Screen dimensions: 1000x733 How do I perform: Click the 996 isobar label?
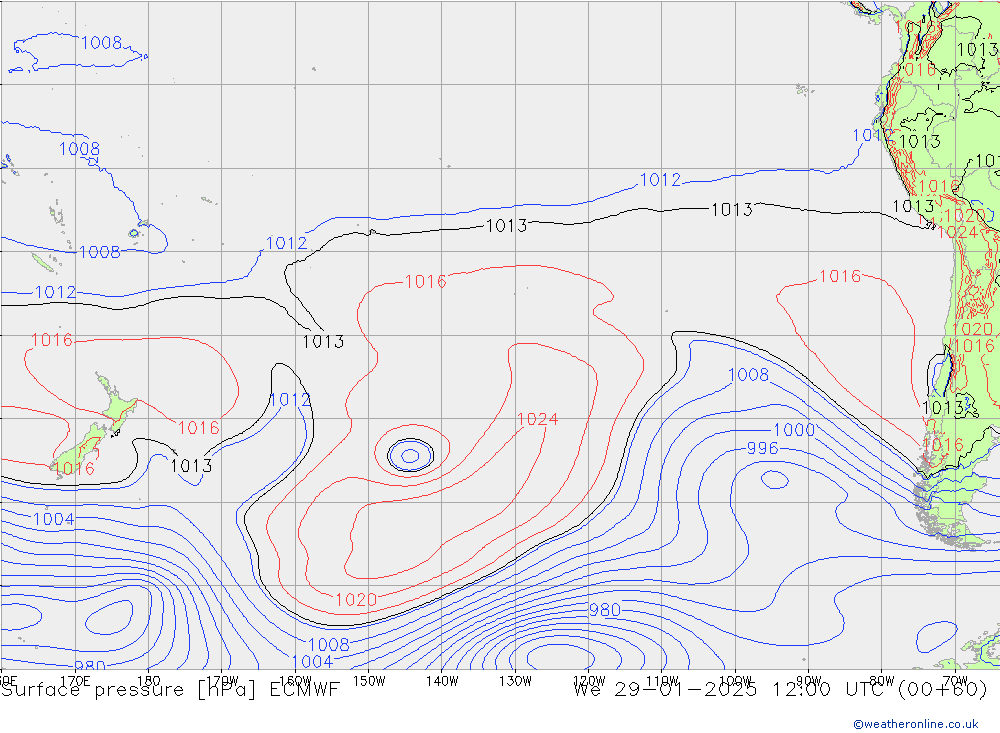763,448
